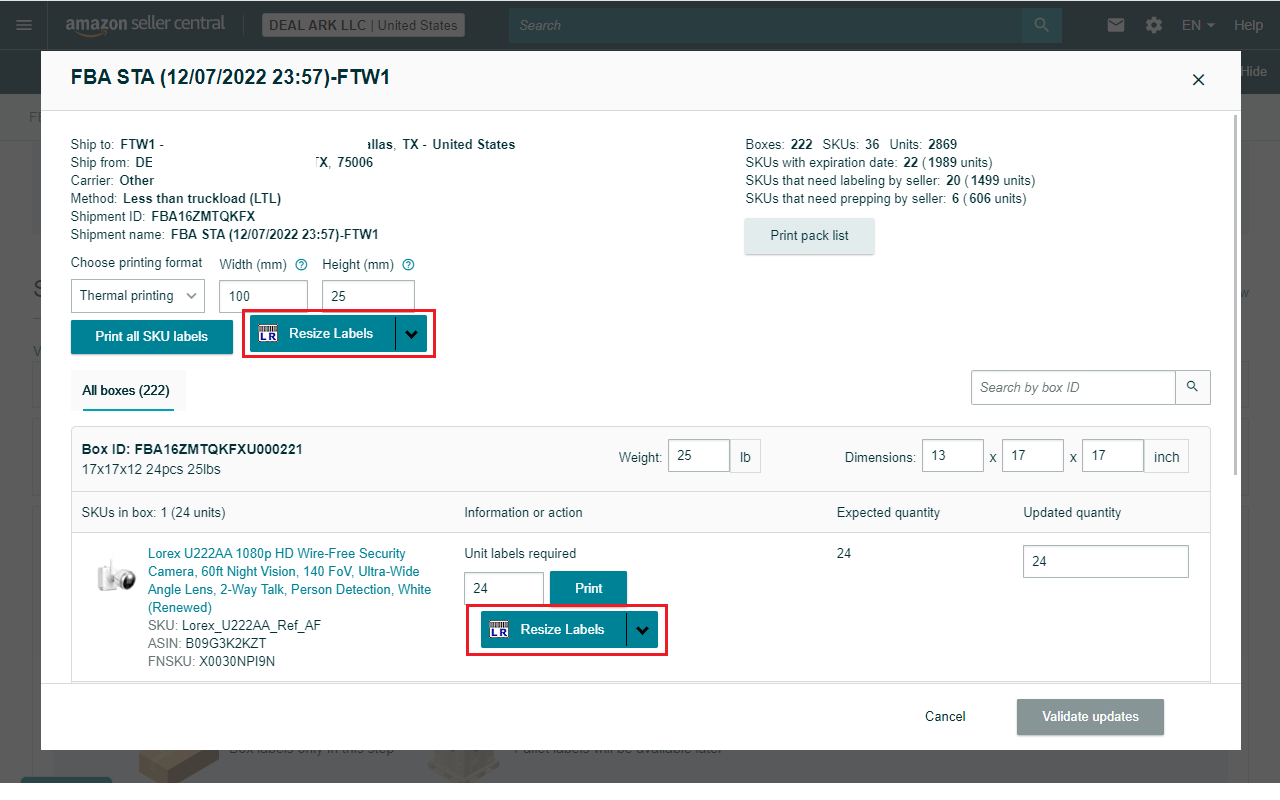The width and height of the screenshot is (1280, 800).
Task: Click the top Resize Labels button
Action: pos(323,334)
